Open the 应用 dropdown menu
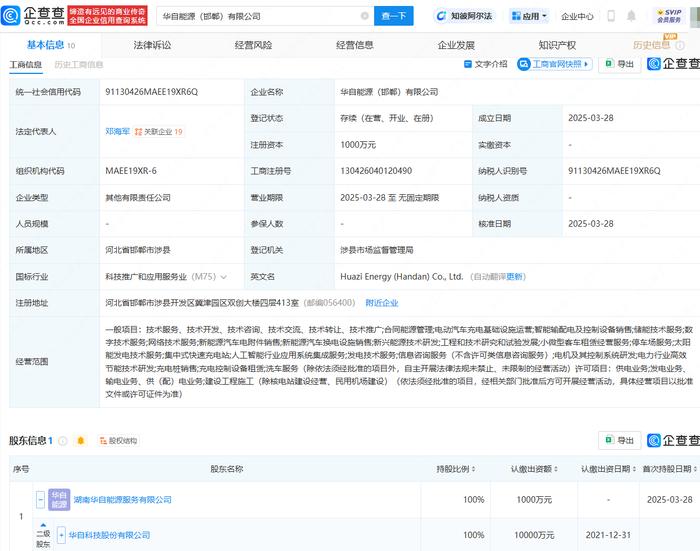This screenshot has width=700, height=551. 529,16
